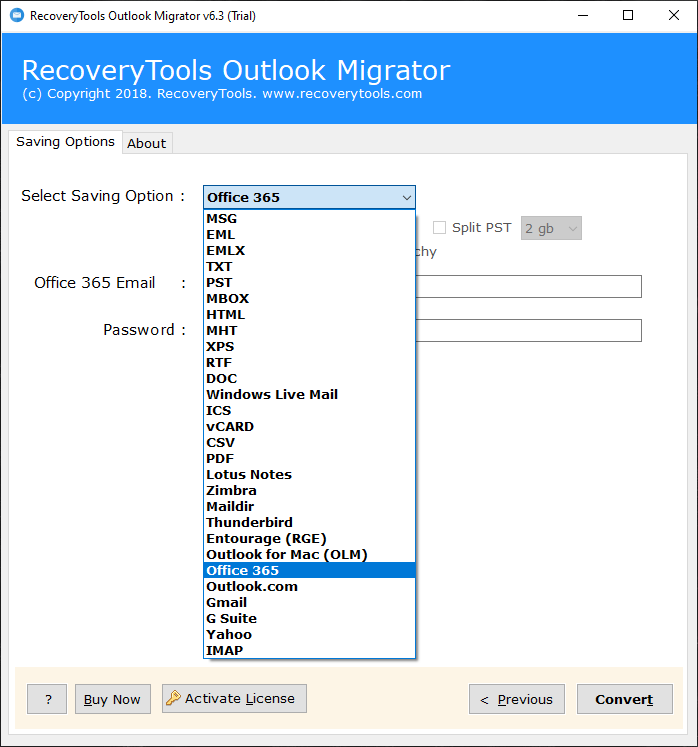
Task: Select ICS from the list
Action: coord(309,411)
